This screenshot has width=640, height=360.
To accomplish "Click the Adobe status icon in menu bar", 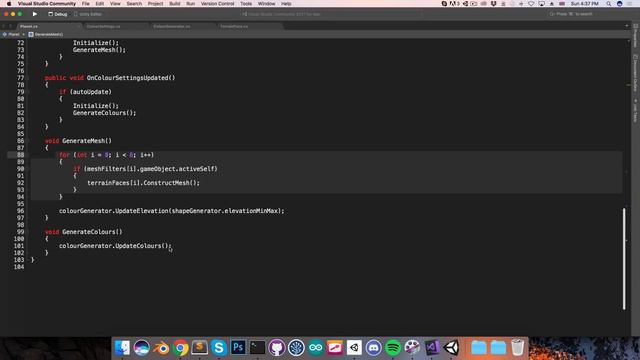I will coord(454,4).
